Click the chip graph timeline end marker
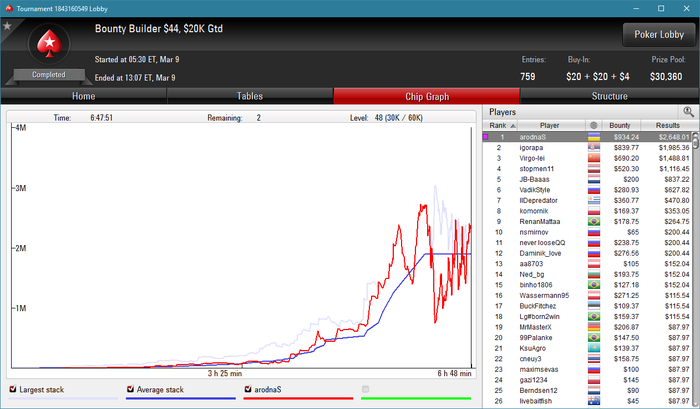The image size is (700, 409). 471,366
